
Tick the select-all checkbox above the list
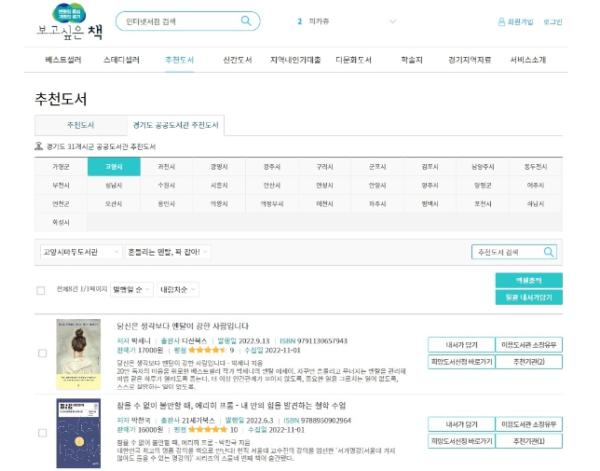41,290
